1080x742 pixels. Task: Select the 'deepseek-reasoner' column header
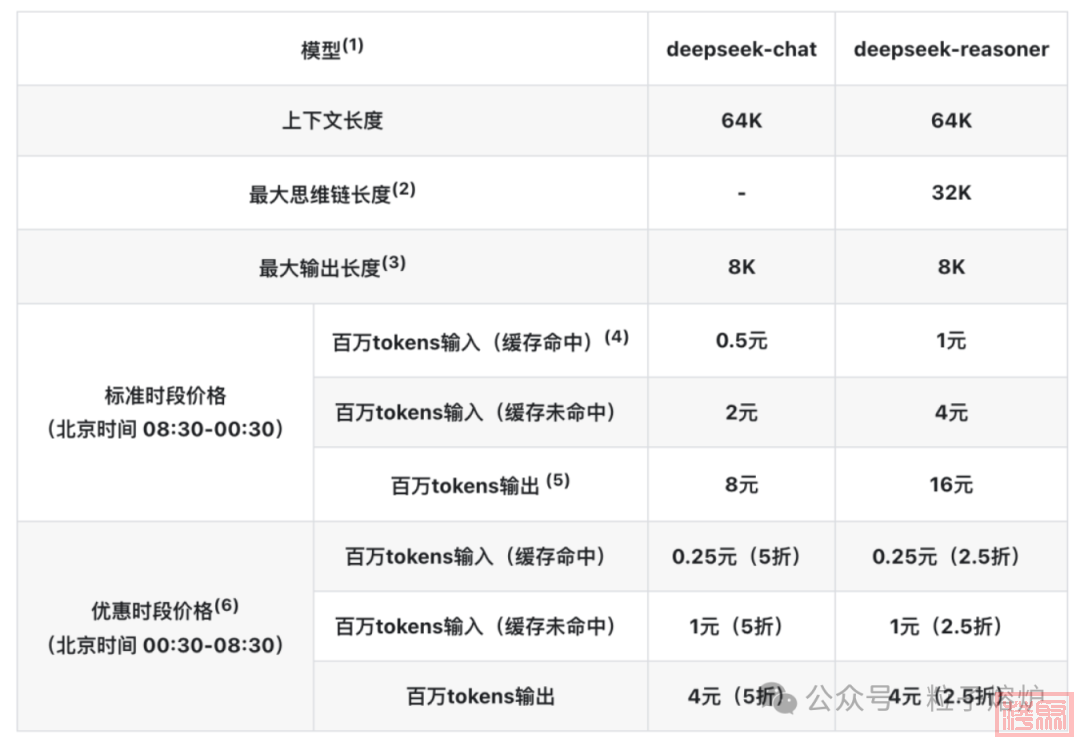[x=951, y=49]
